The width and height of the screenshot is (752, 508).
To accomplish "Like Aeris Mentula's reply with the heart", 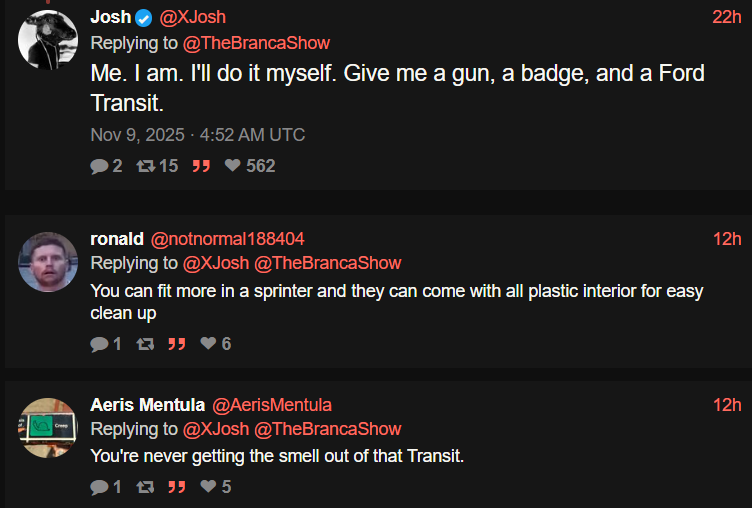I will click(208, 487).
